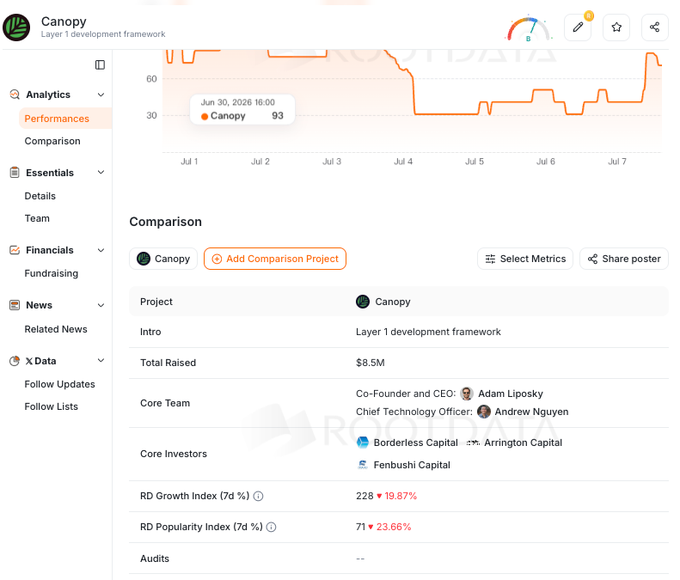
Task: Click info icon next to RD Popularity Index
Action: (x=271, y=527)
